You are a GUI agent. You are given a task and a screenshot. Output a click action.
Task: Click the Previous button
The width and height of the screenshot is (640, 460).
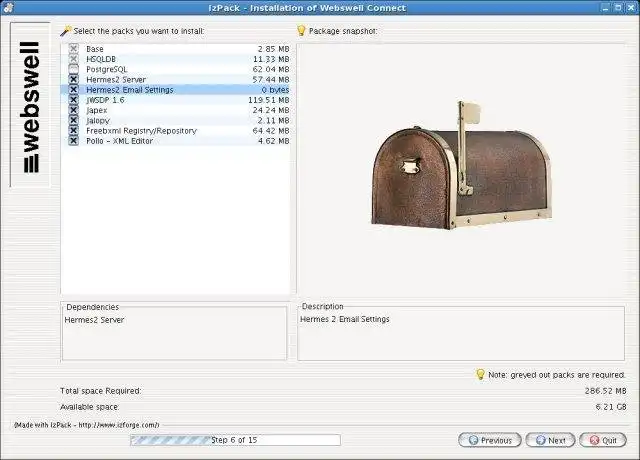tap(490, 440)
